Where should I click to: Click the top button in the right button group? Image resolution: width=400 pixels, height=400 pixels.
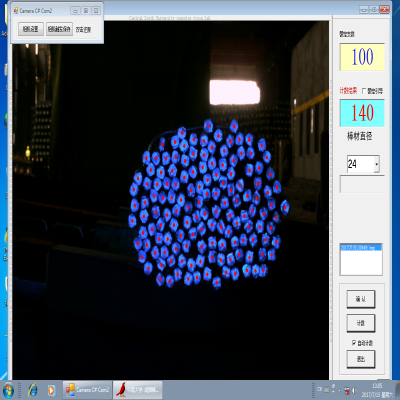361,299
